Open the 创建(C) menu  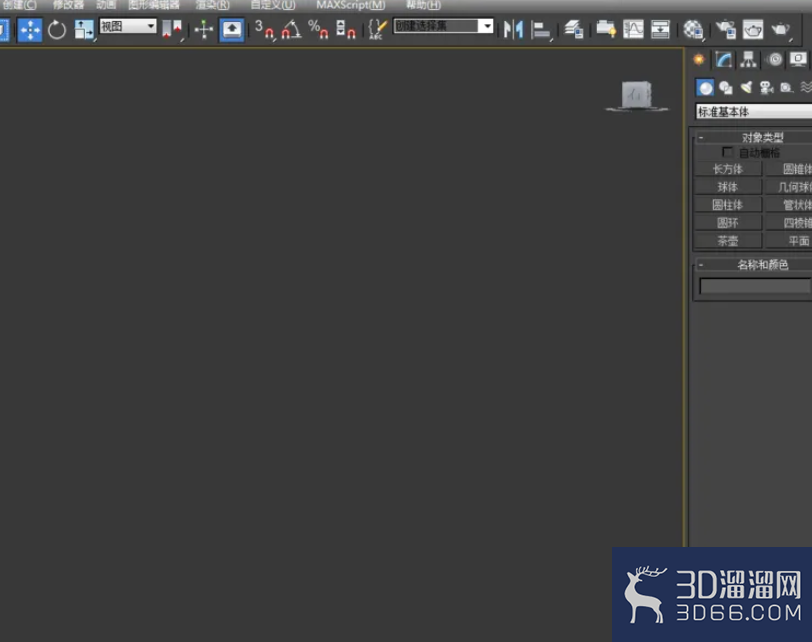pyautogui.click(x=19, y=5)
